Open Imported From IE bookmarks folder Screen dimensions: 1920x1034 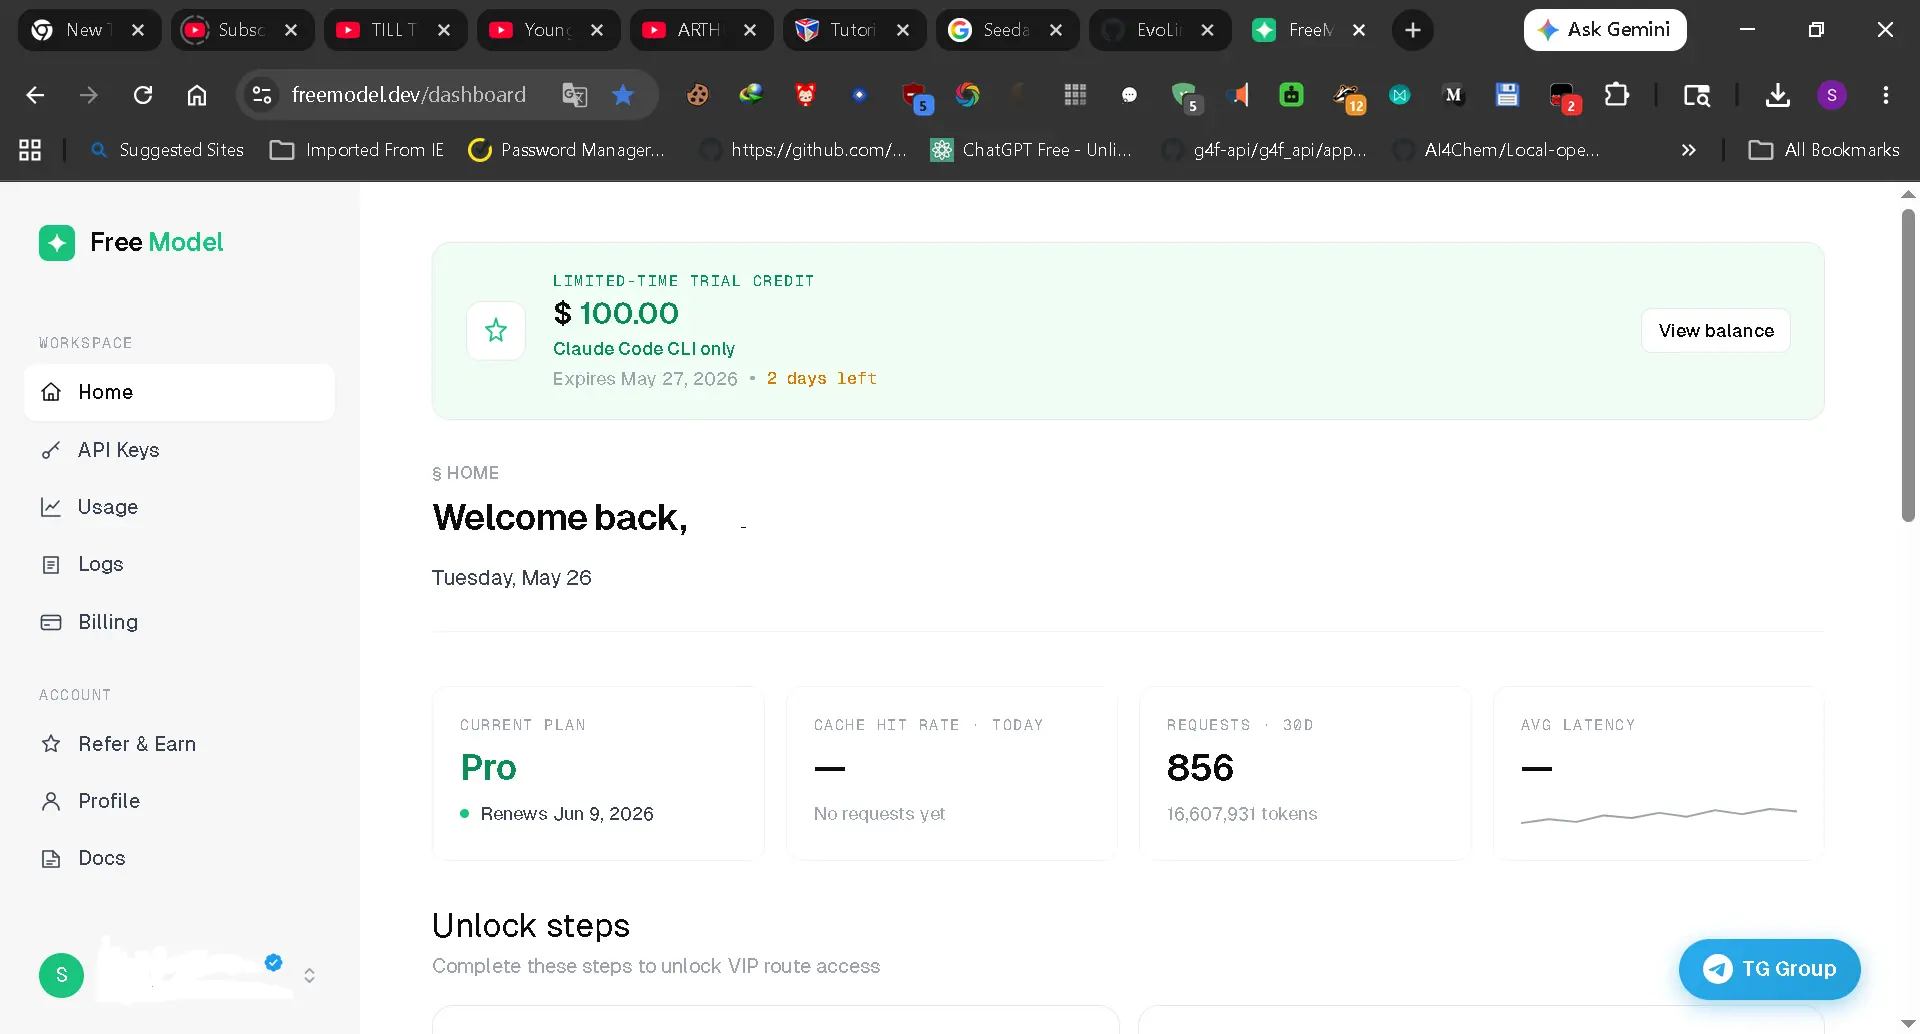(x=357, y=150)
